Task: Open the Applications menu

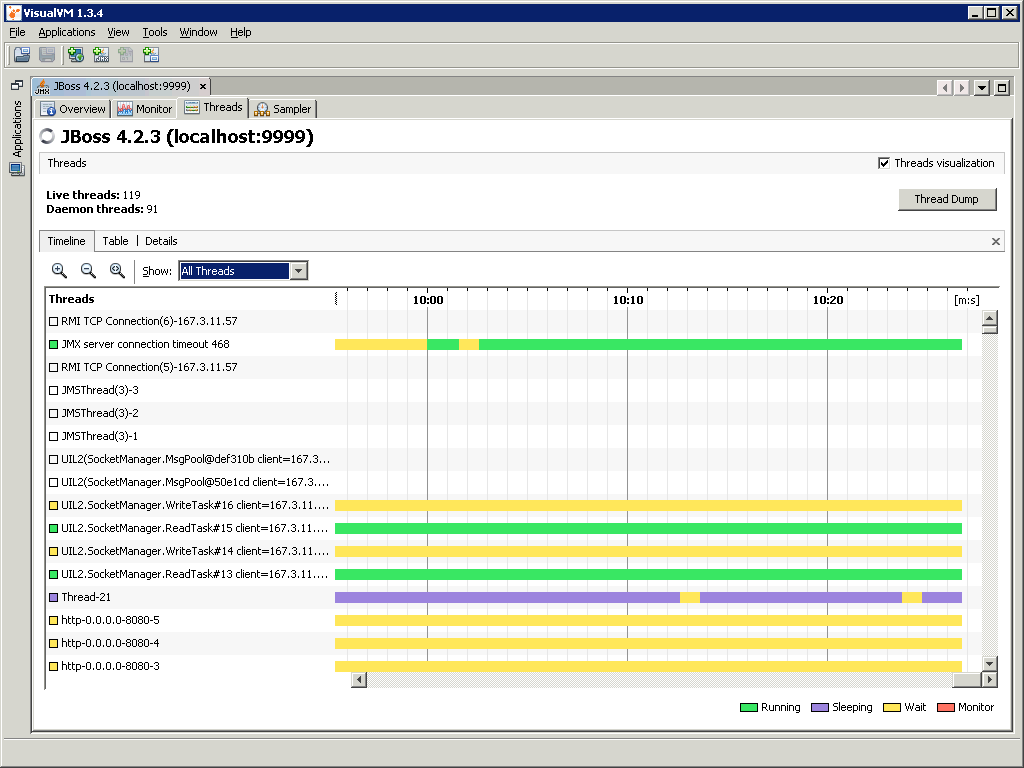Action: tap(67, 32)
